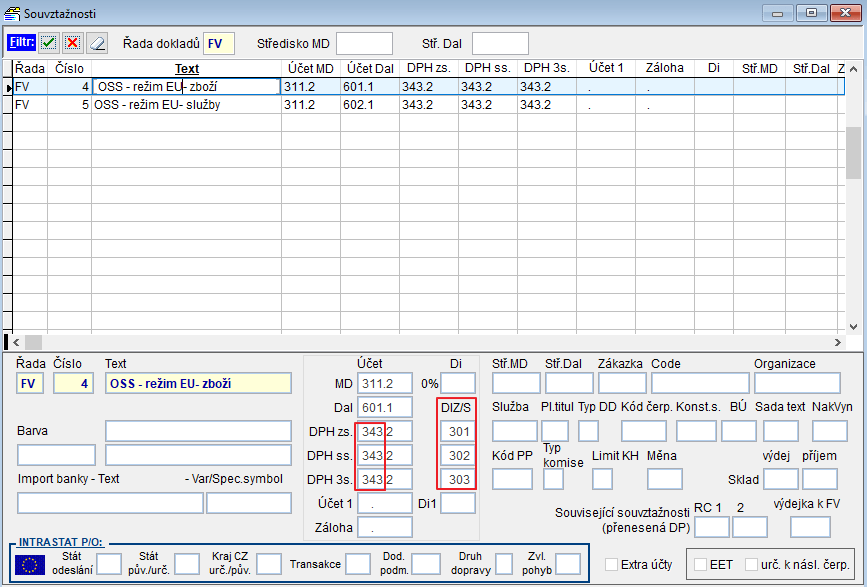The width and height of the screenshot is (867, 587).
Task: Click the blue Filtr label button
Action: tap(22, 43)
